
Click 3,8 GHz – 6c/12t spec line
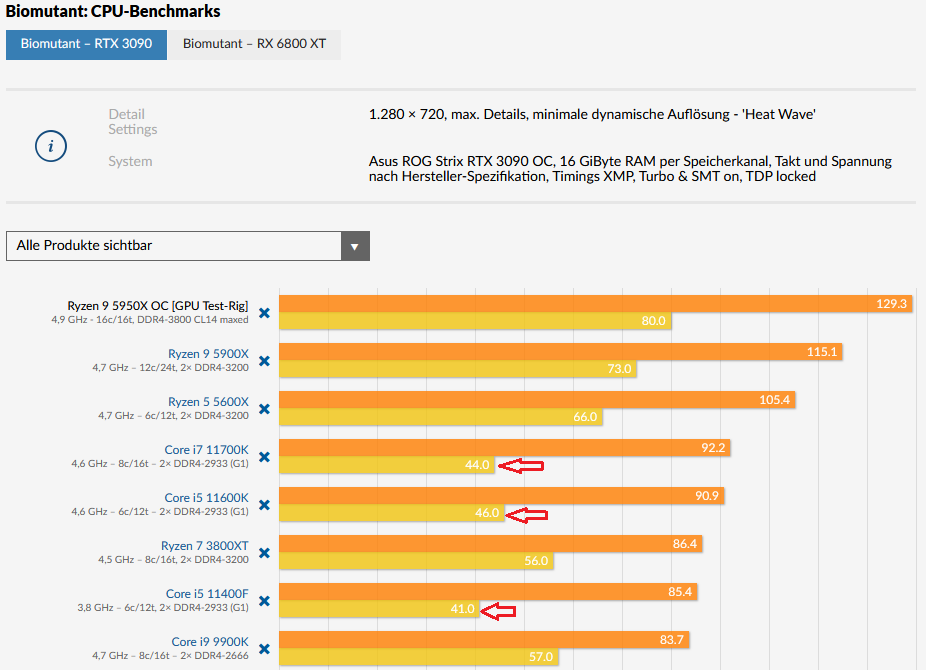coord(163,607)
